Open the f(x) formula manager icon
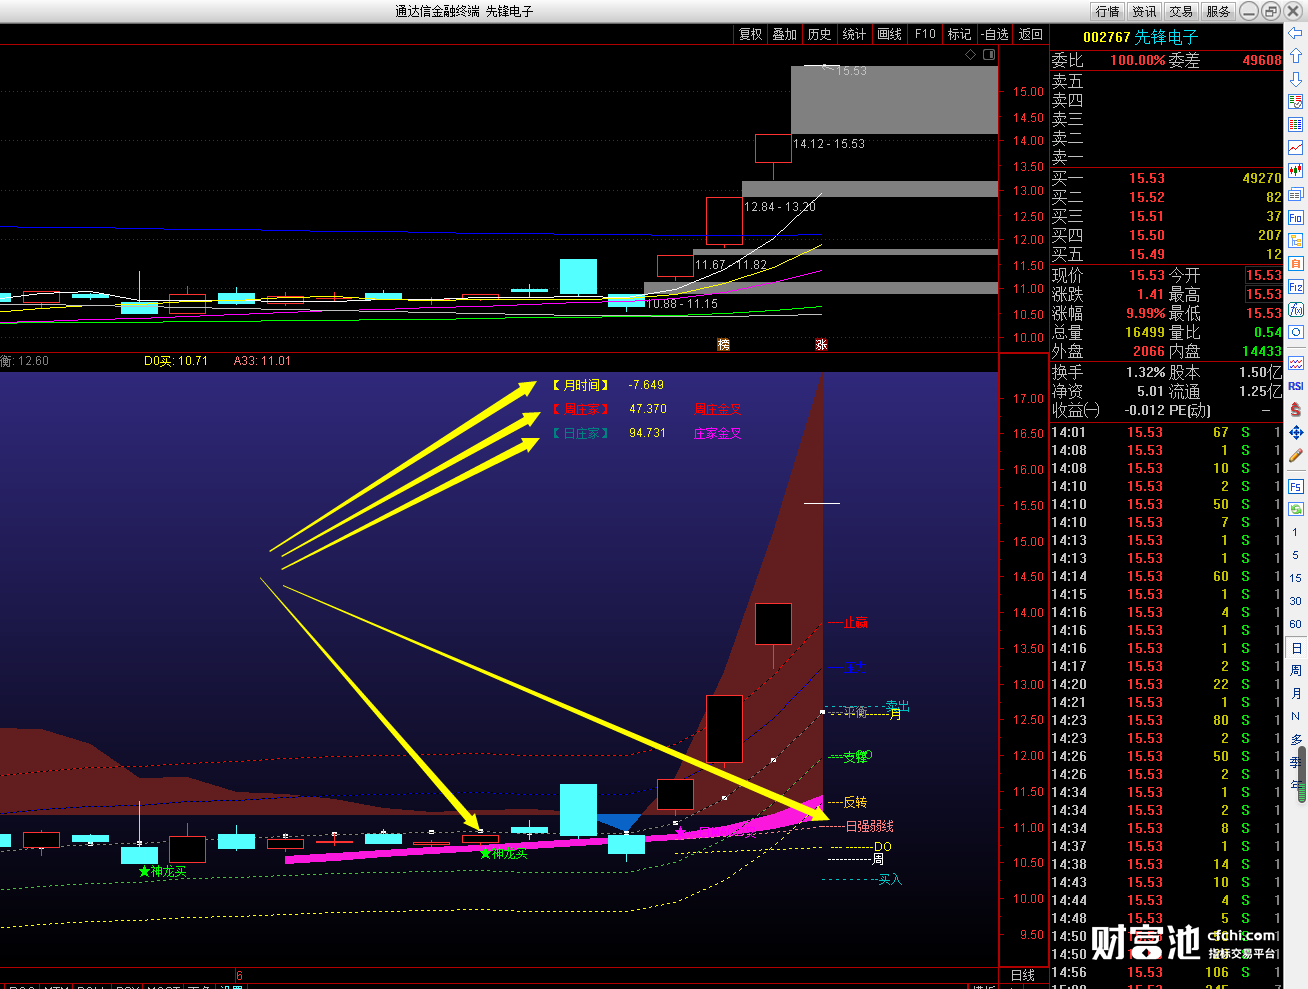This screenshot has height=989, width=1308. 1295,310
